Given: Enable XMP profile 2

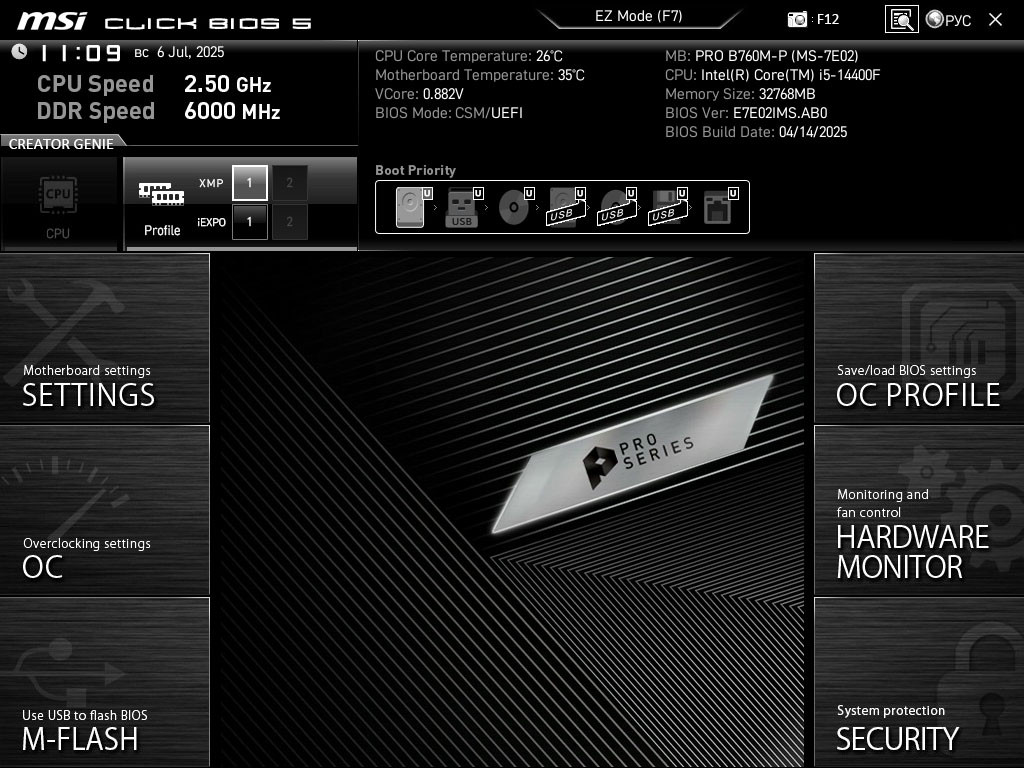Looking at the screenshot, I should pos(289,183).
